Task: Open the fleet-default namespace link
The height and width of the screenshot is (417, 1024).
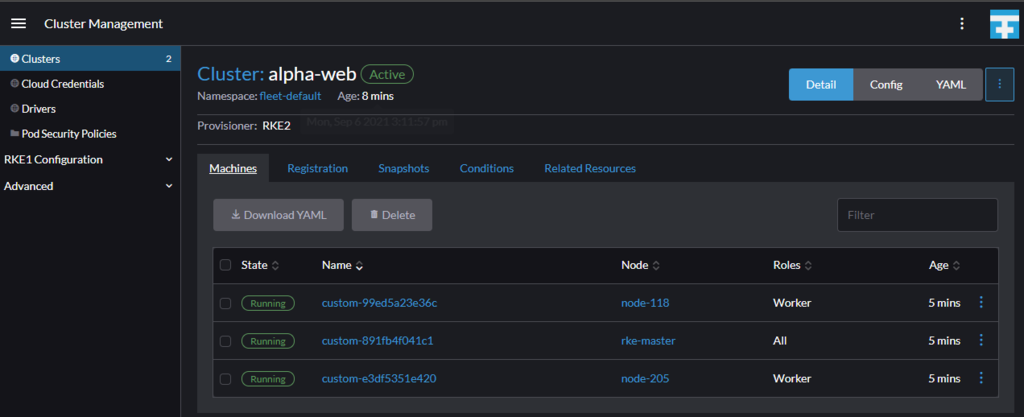Action: pyautogui.click(x=290, y=96)
